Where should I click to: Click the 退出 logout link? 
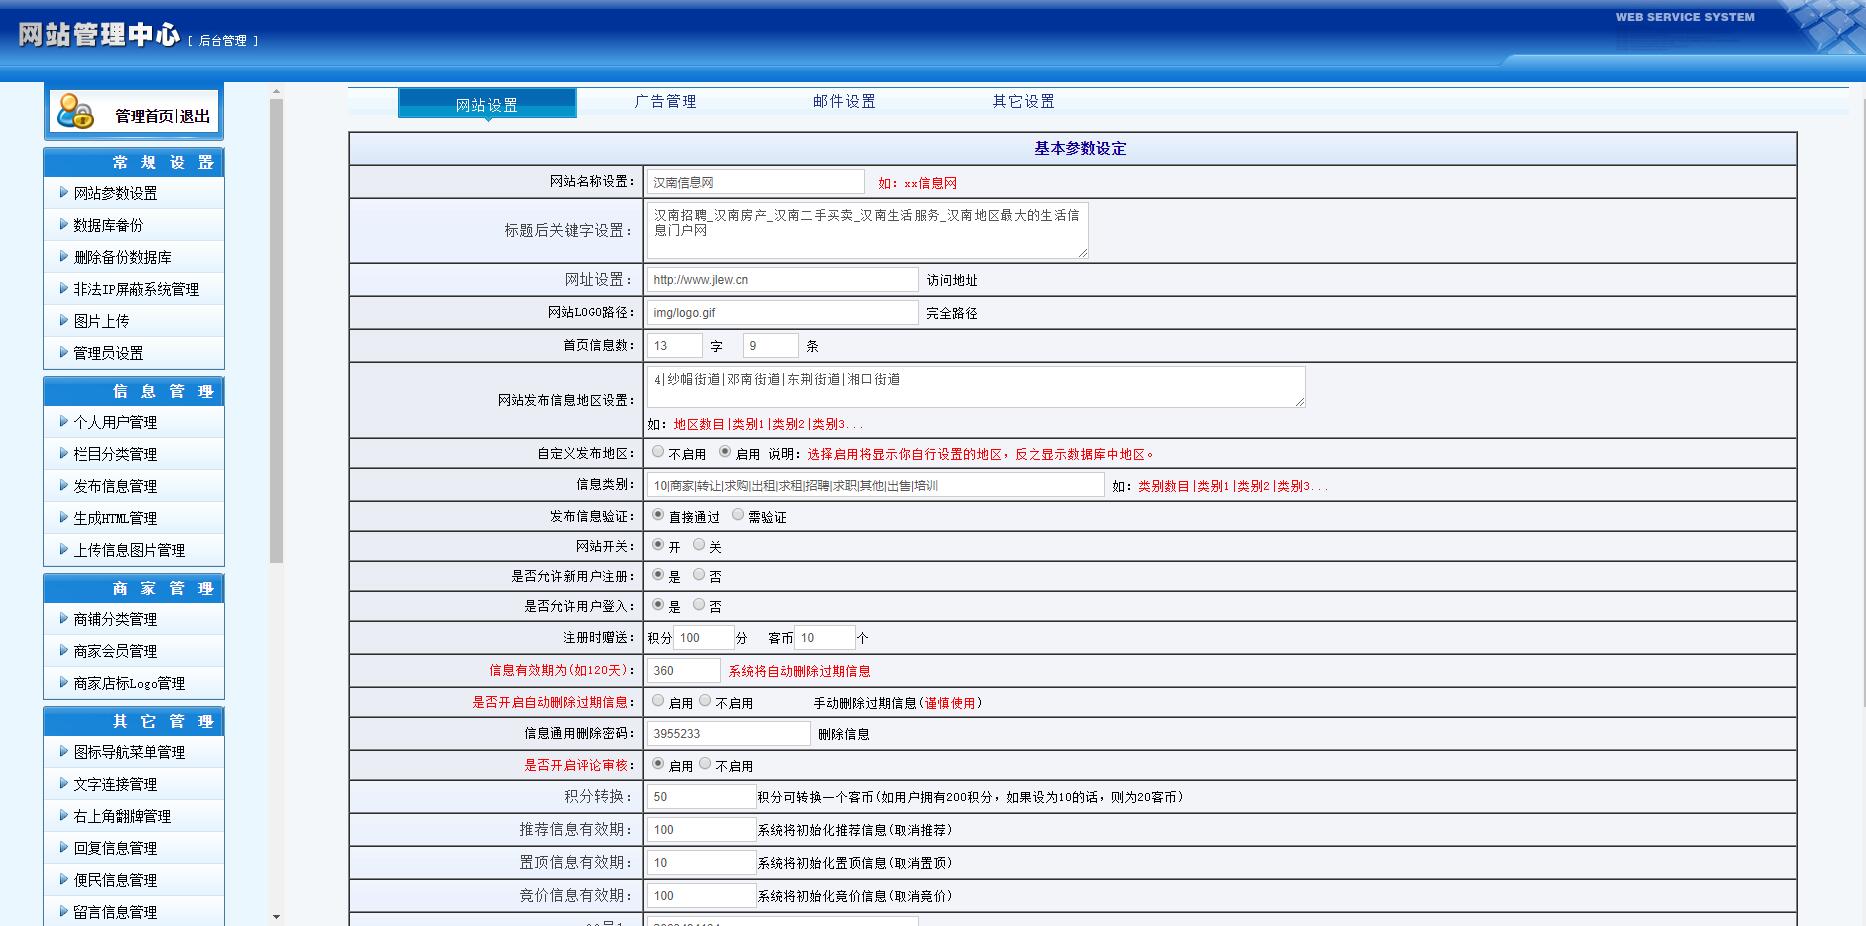click(195, 116)
